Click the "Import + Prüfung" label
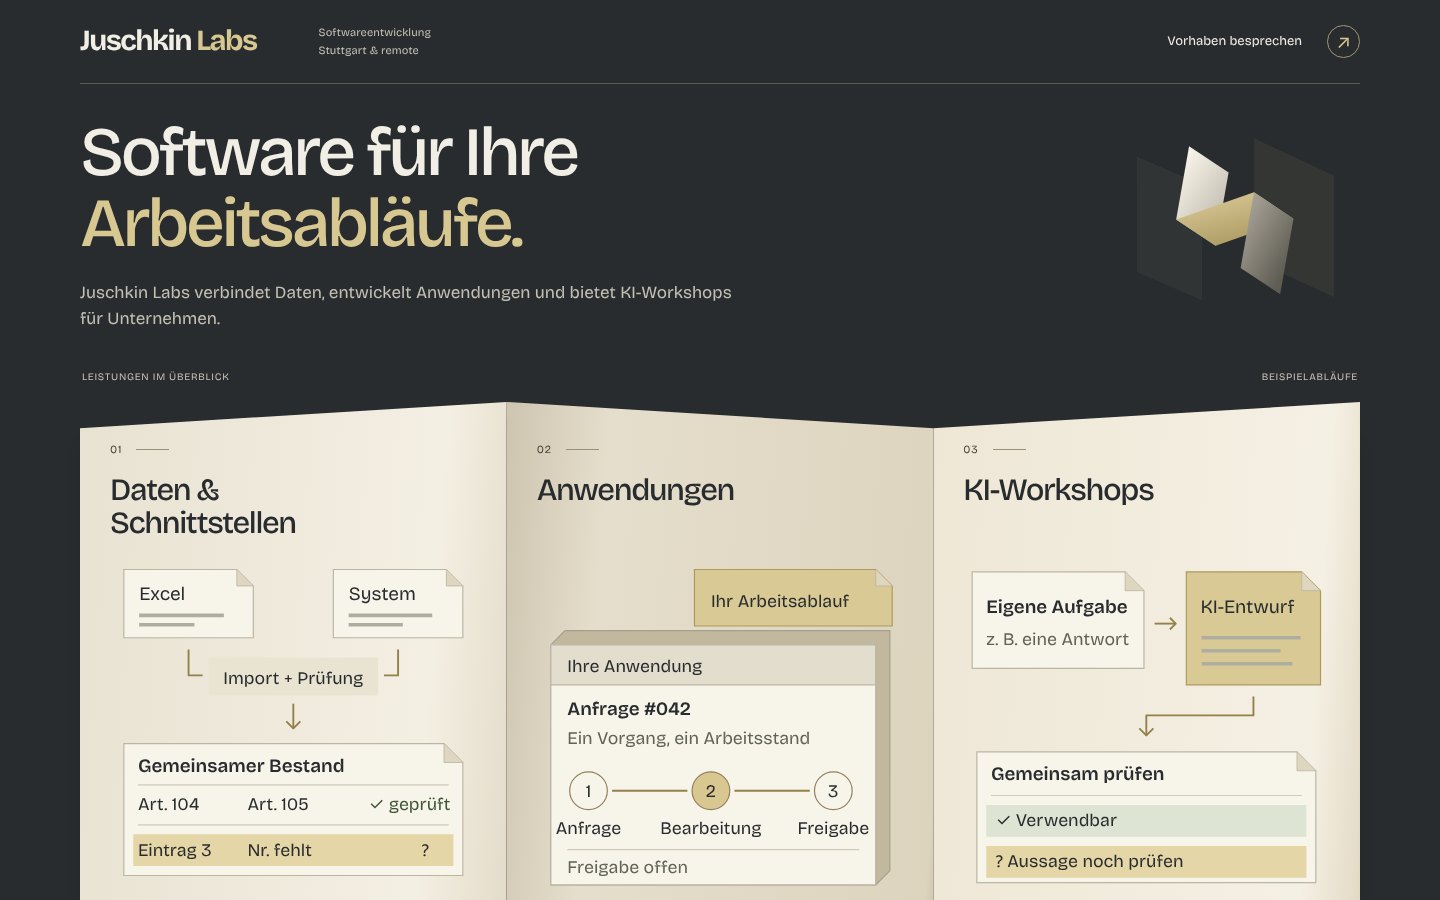The width and height of the screenshot is (1440, 900). (293, 678)
